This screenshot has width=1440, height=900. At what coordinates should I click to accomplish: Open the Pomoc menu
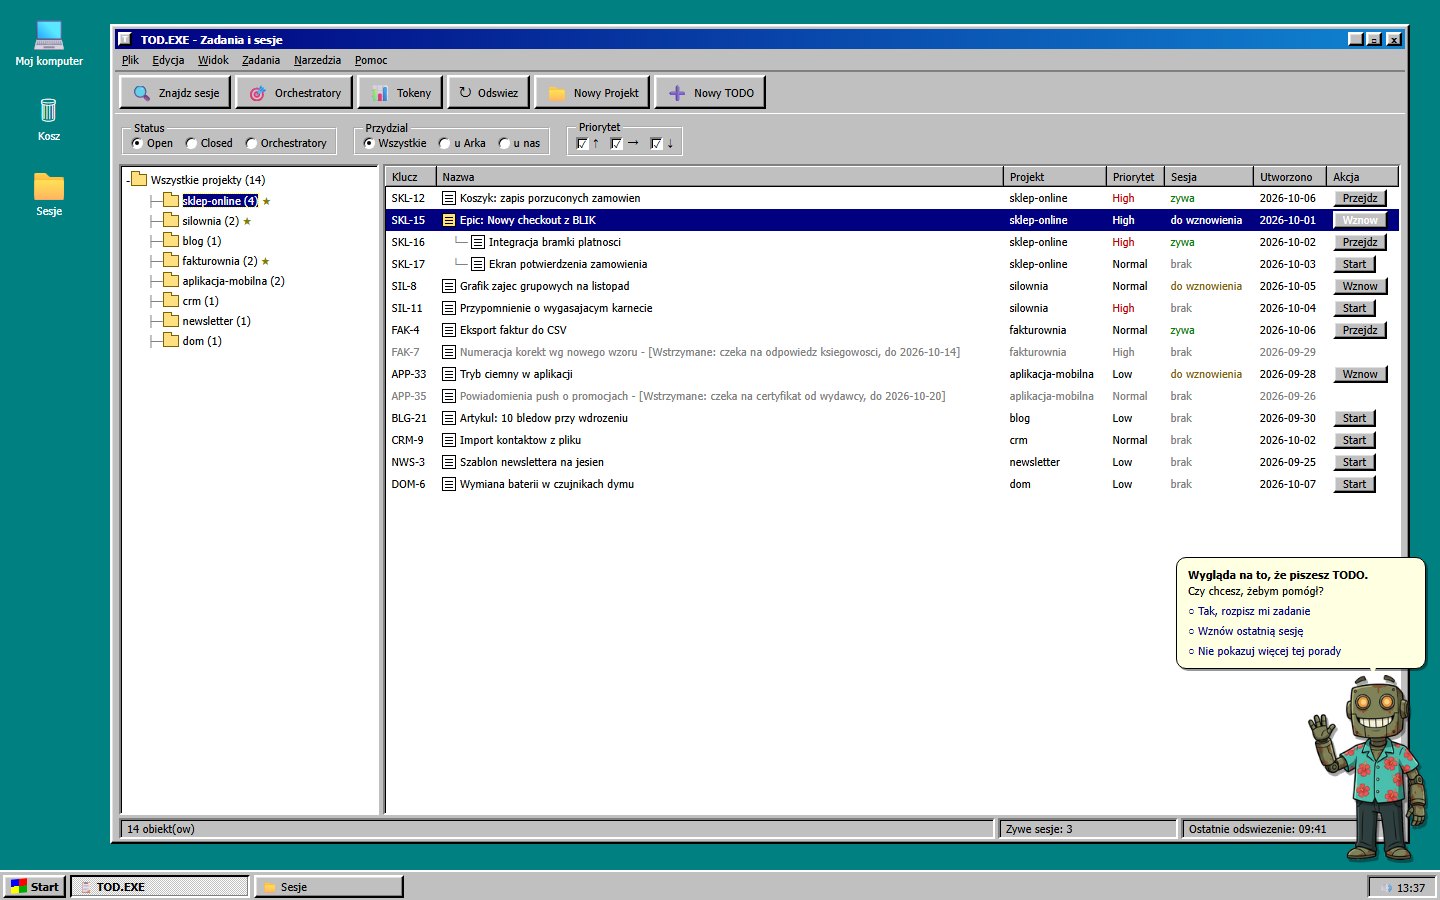coord(371,60)
